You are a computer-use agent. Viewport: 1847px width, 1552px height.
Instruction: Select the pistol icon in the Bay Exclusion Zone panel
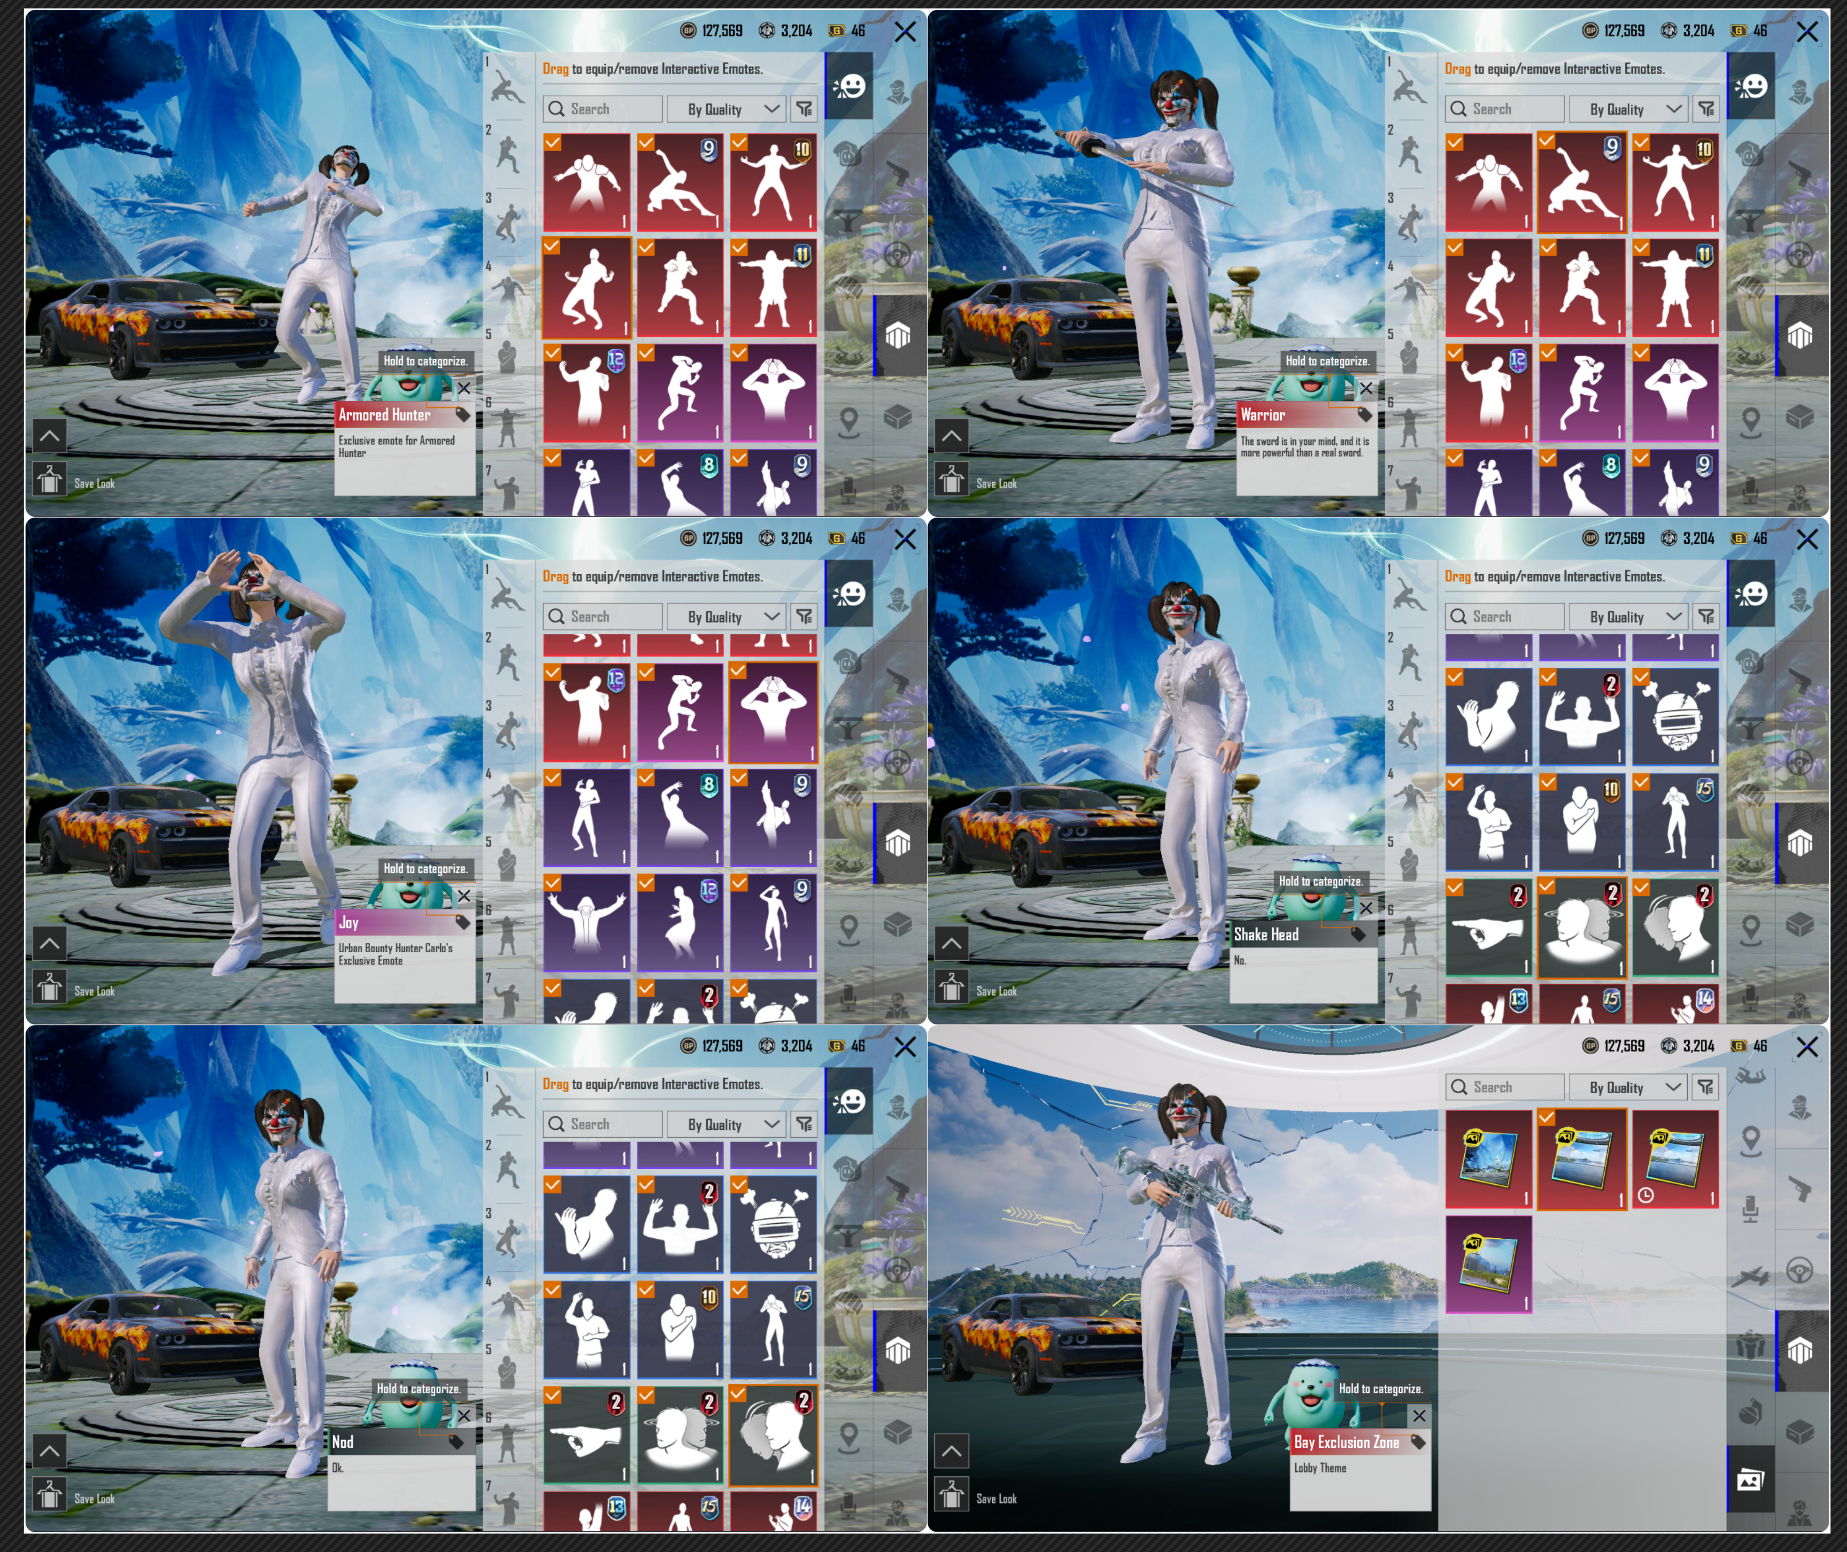coord(1800,1189)
